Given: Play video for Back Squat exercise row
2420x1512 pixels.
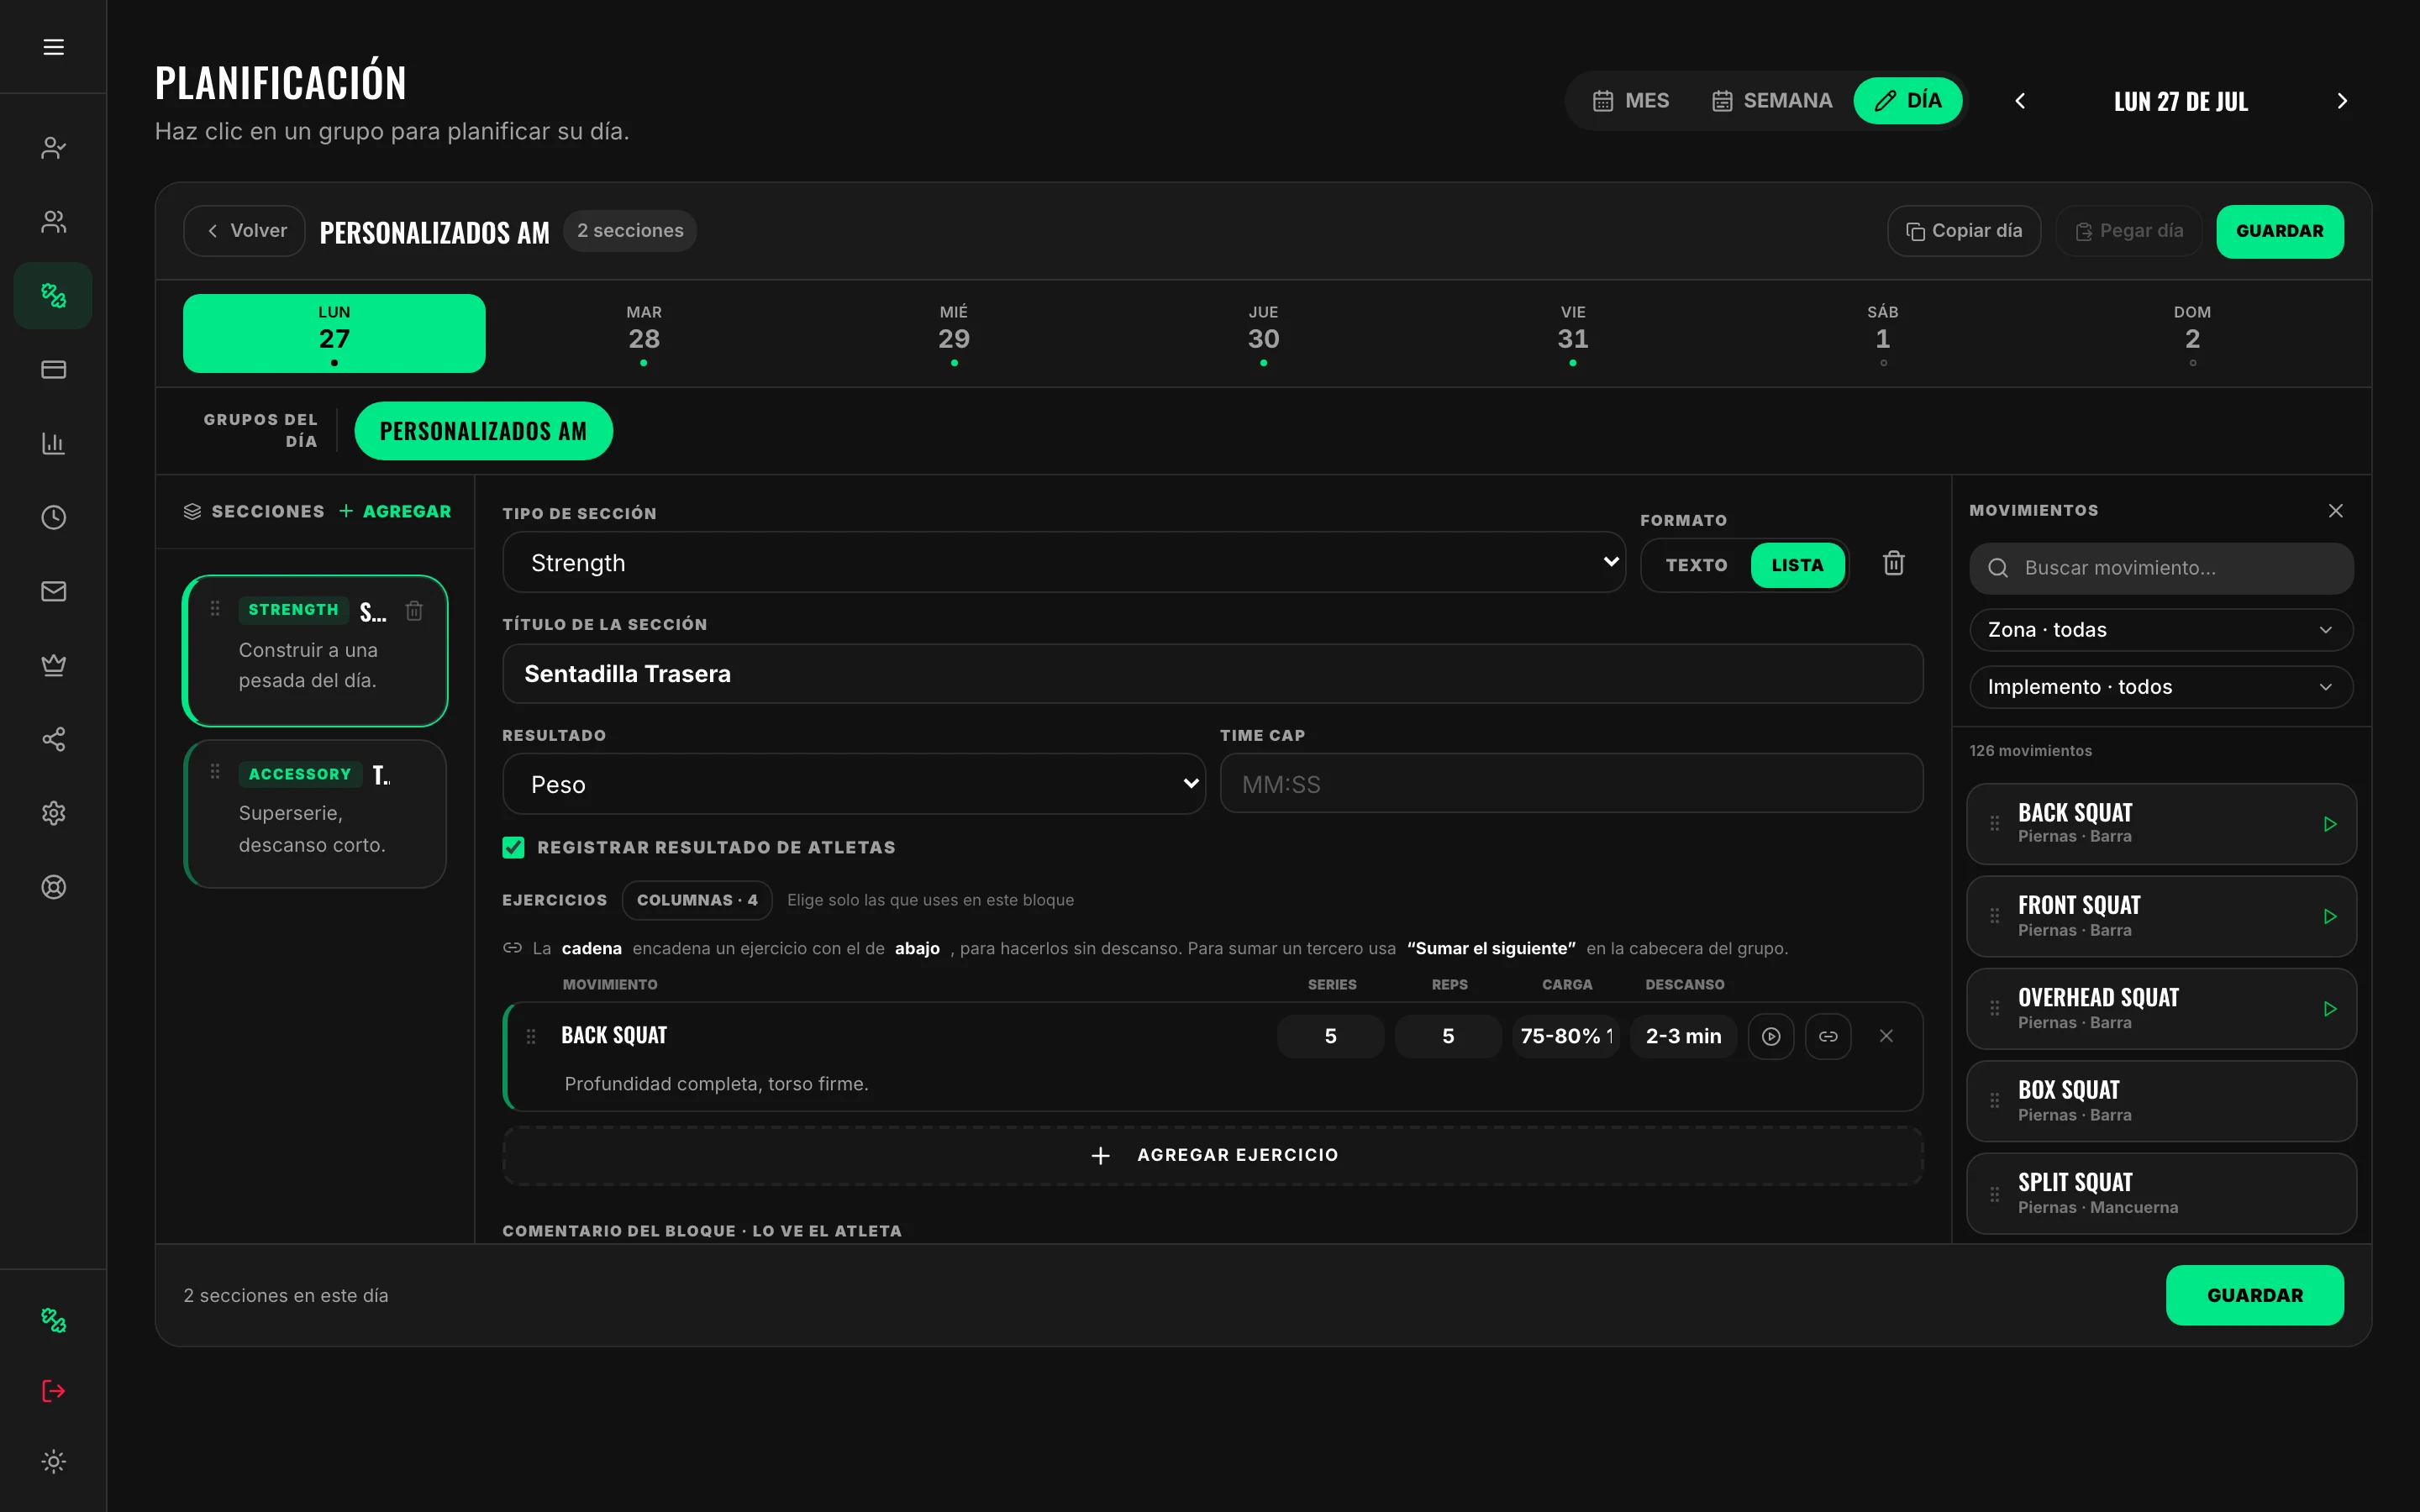Looking at the screenshot, I should [1770, 1036].
